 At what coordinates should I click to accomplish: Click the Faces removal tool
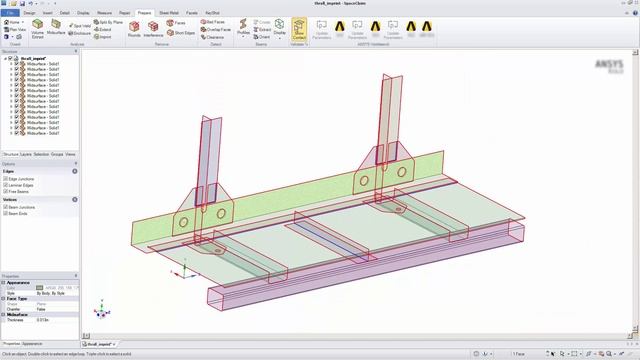(x=176, y=23)
